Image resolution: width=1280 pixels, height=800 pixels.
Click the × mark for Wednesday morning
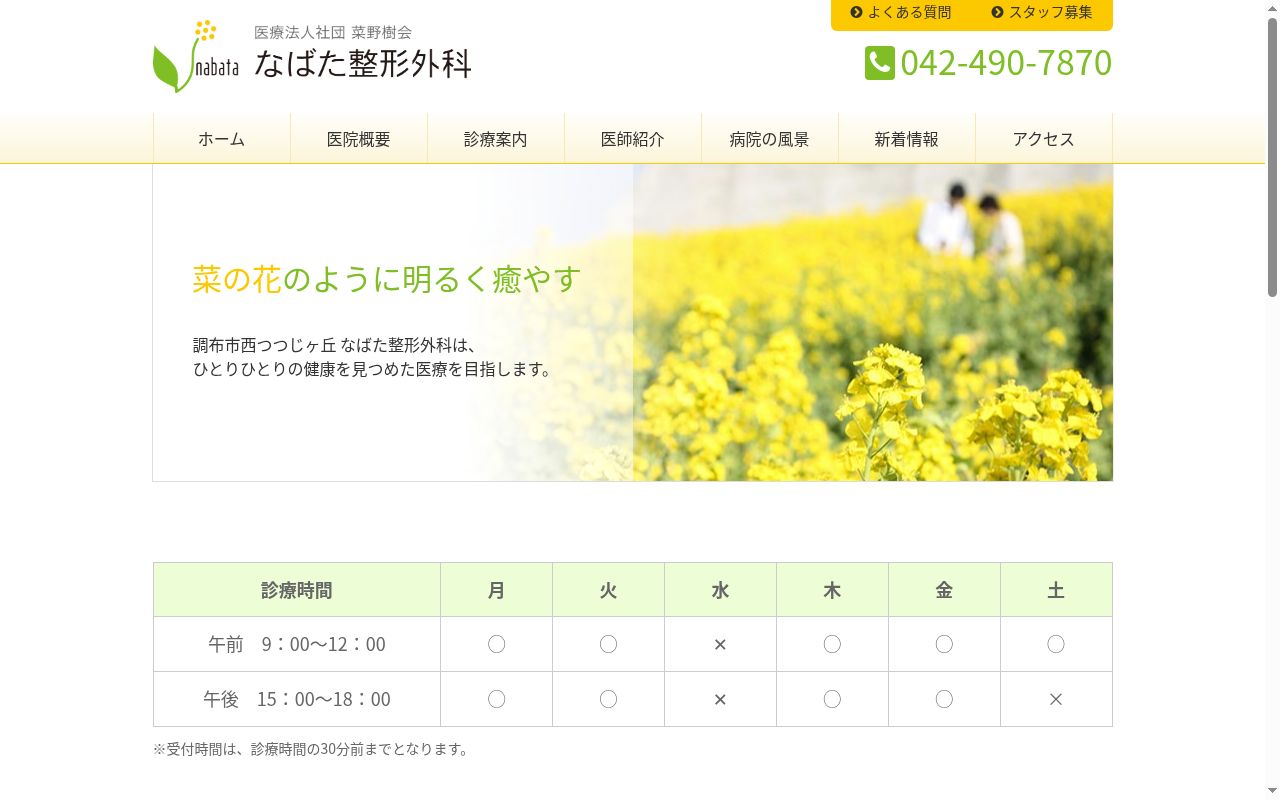720,645
